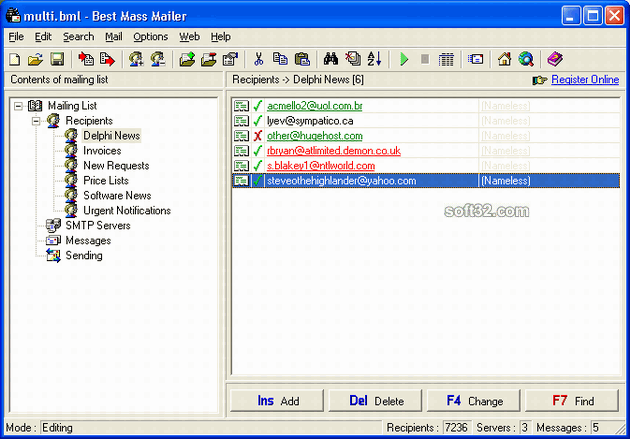The width and height of the screenshot is (630, 439).
Task: Click the New file toolbar icon
Action: [x=15, y=59]
